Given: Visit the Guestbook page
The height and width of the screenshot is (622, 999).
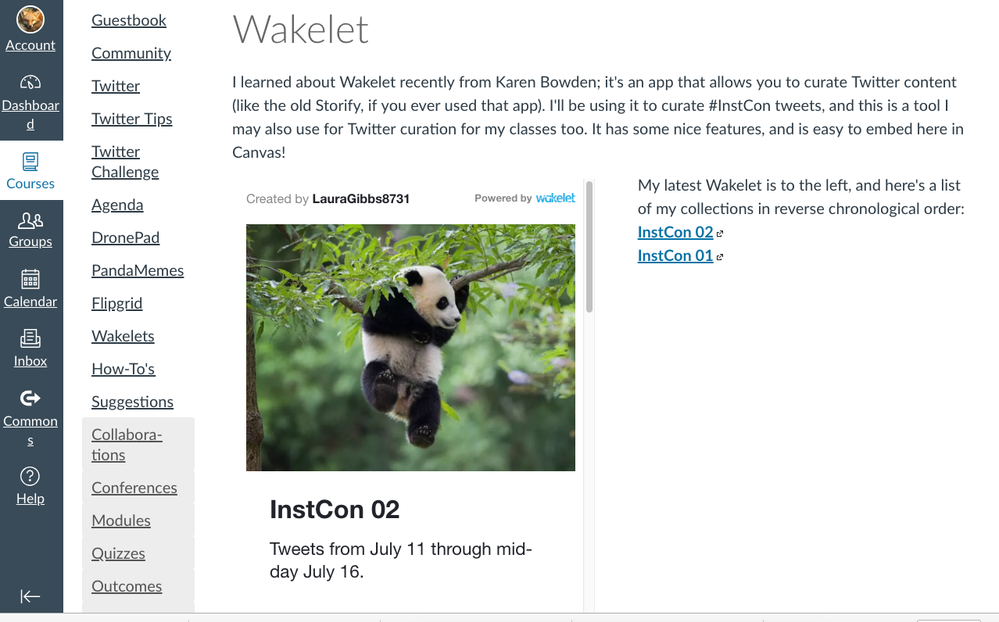Looking at the screenshot, I should [128, 19].
